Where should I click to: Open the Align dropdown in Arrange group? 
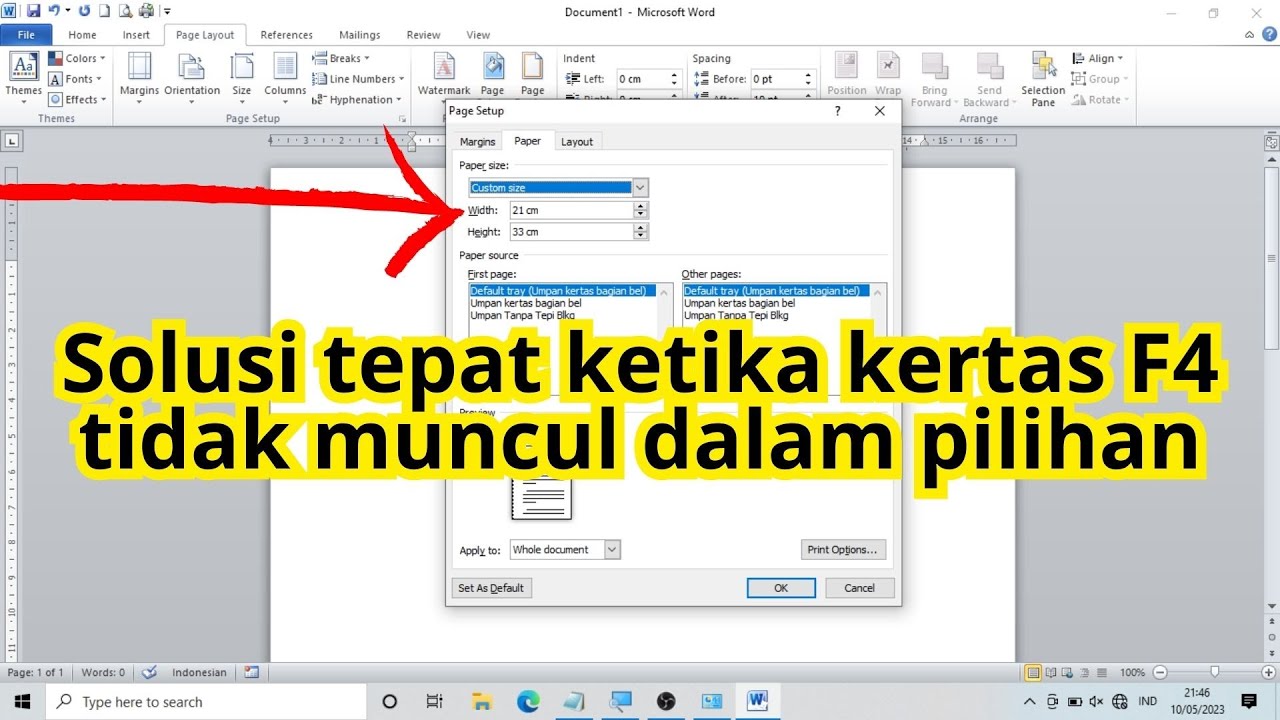pyautogui.click(x=1097, y=58)
